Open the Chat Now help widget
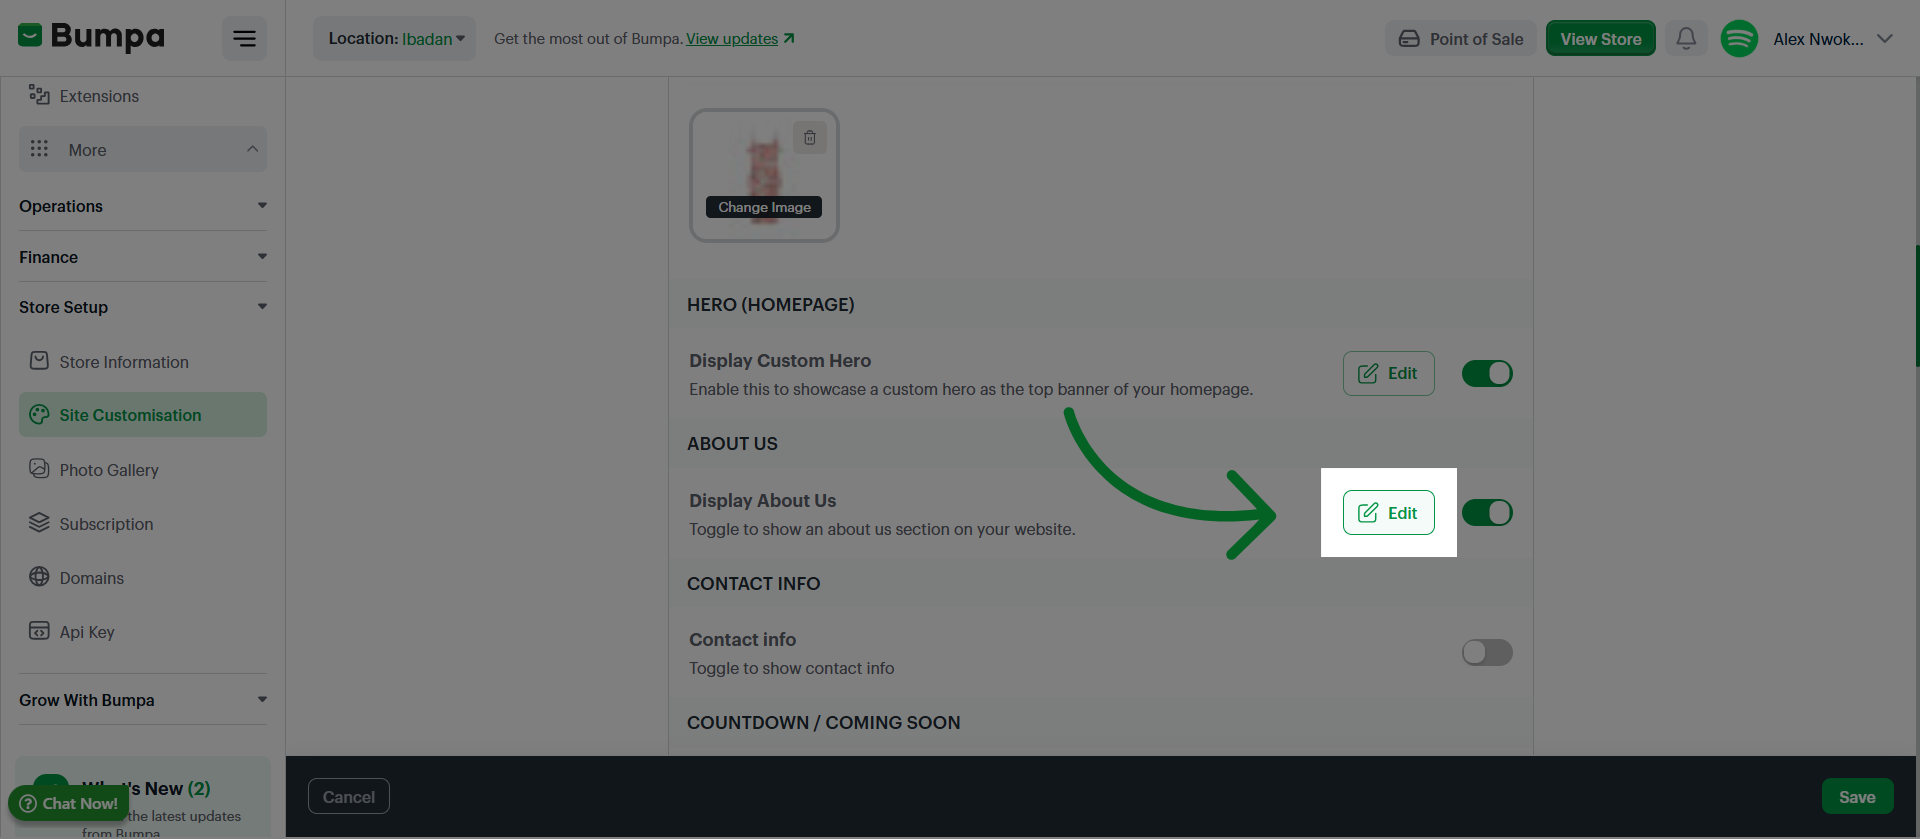Screen dimensions: 1920x839 point(69,803)
